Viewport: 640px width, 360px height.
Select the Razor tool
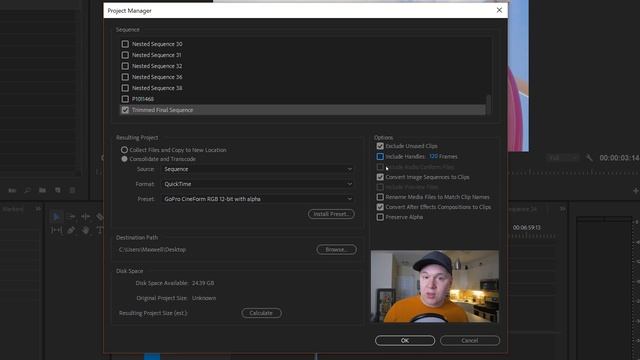99,216
